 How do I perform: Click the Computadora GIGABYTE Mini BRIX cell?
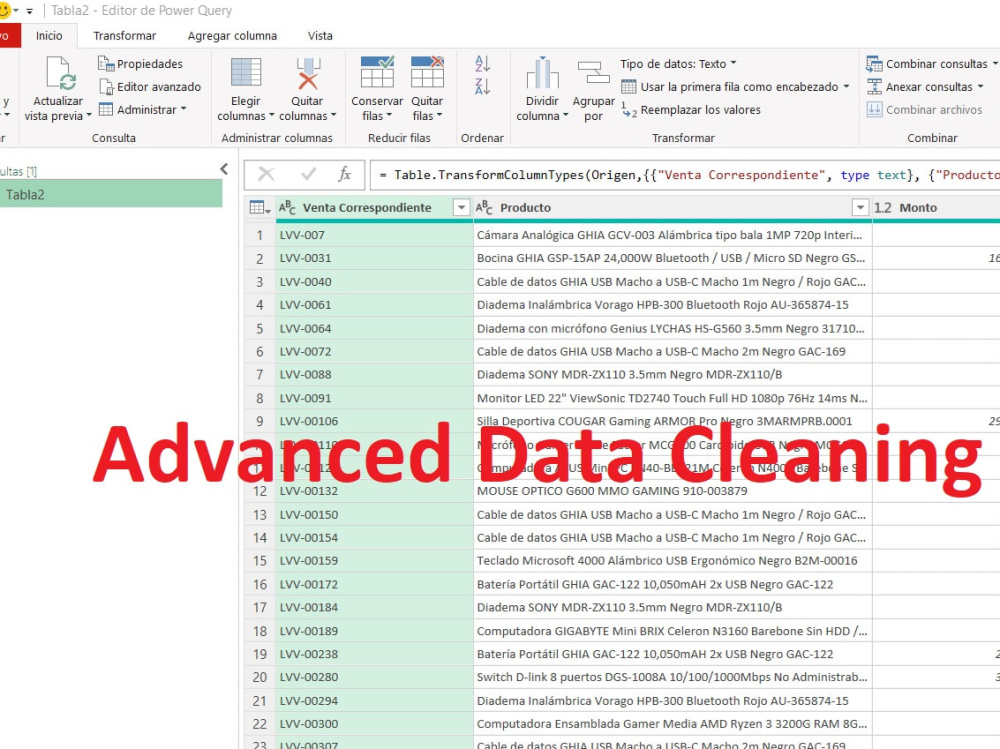[672, 630]
